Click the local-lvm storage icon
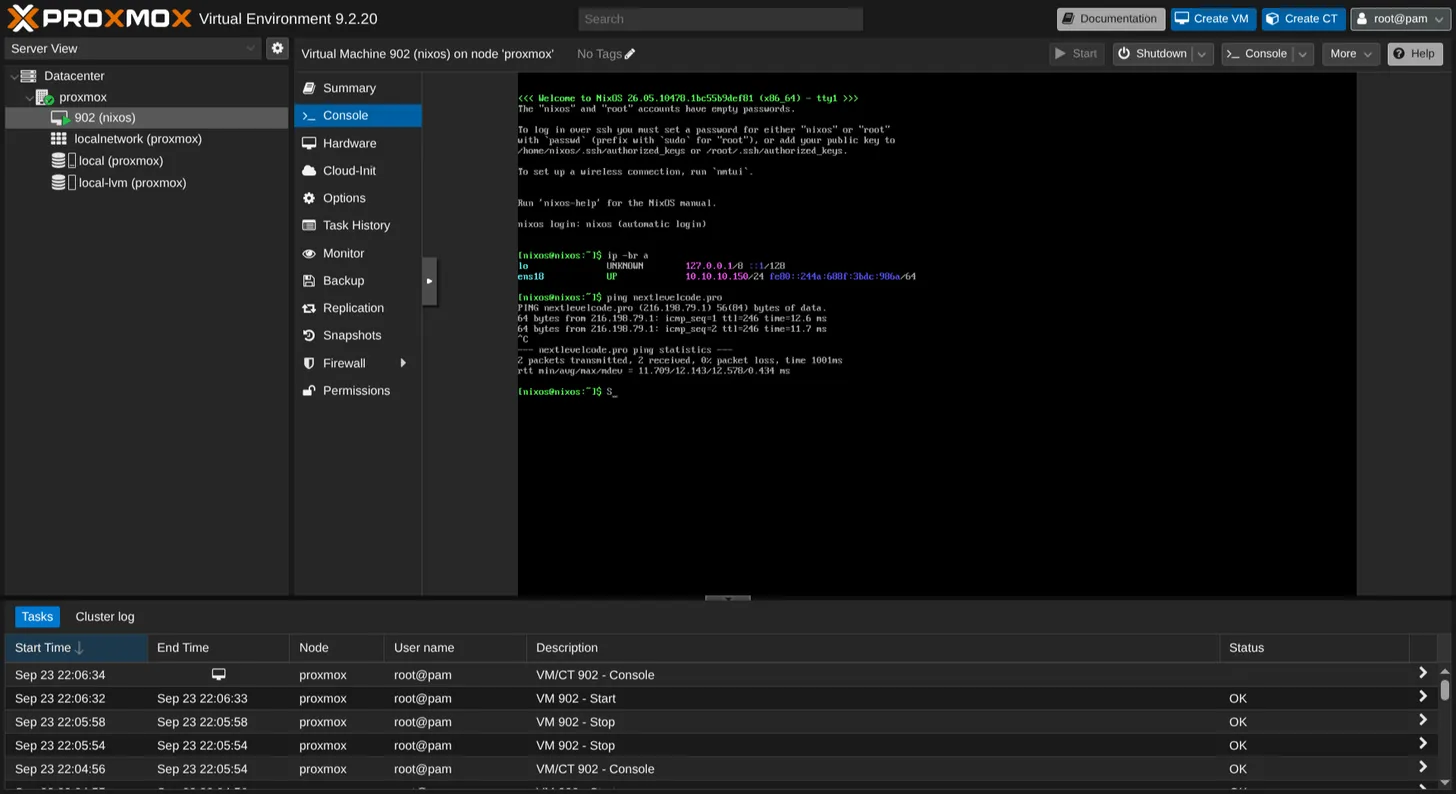 [59, 183]
